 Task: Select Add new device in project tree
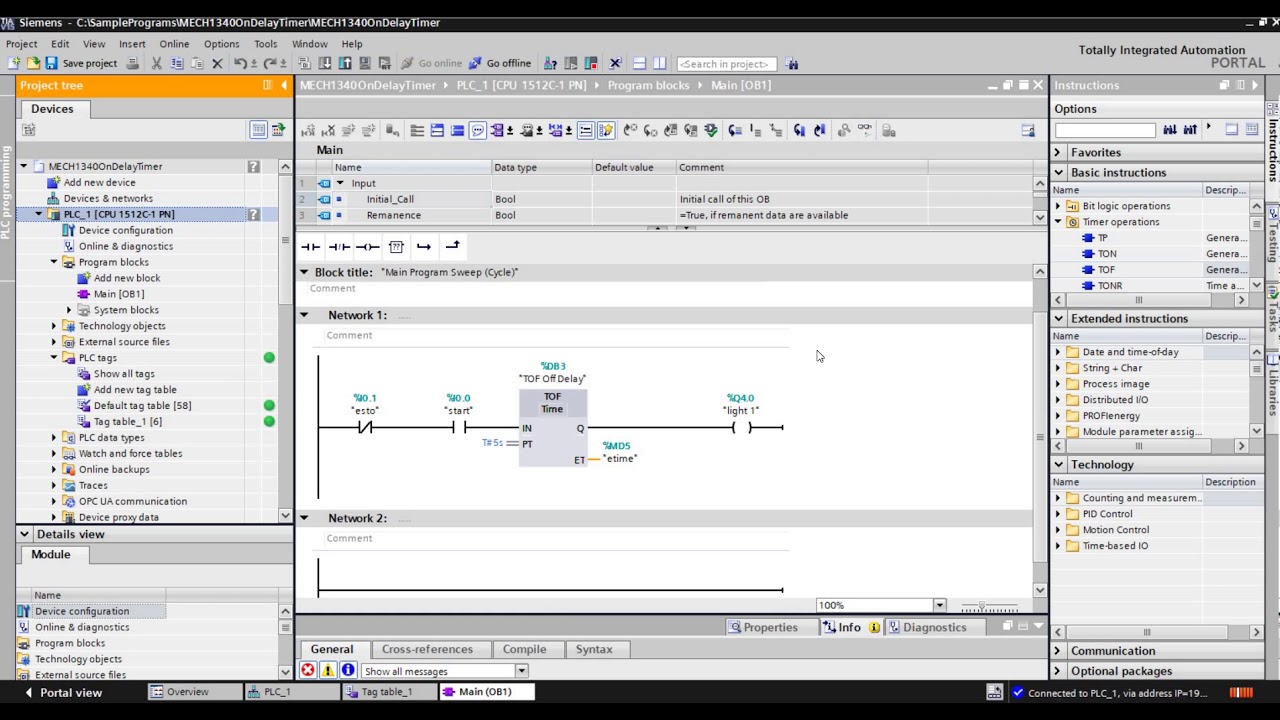tap(99, 182)
